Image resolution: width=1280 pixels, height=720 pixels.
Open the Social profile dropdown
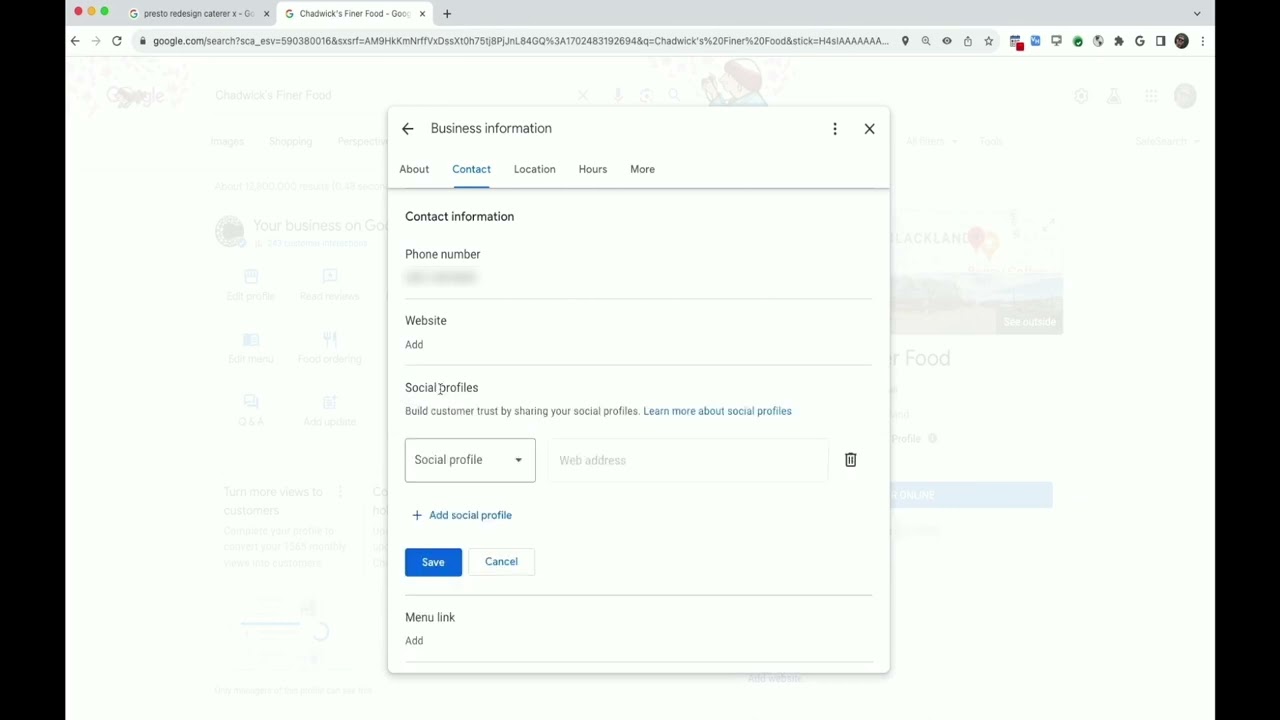pos(470,460)
